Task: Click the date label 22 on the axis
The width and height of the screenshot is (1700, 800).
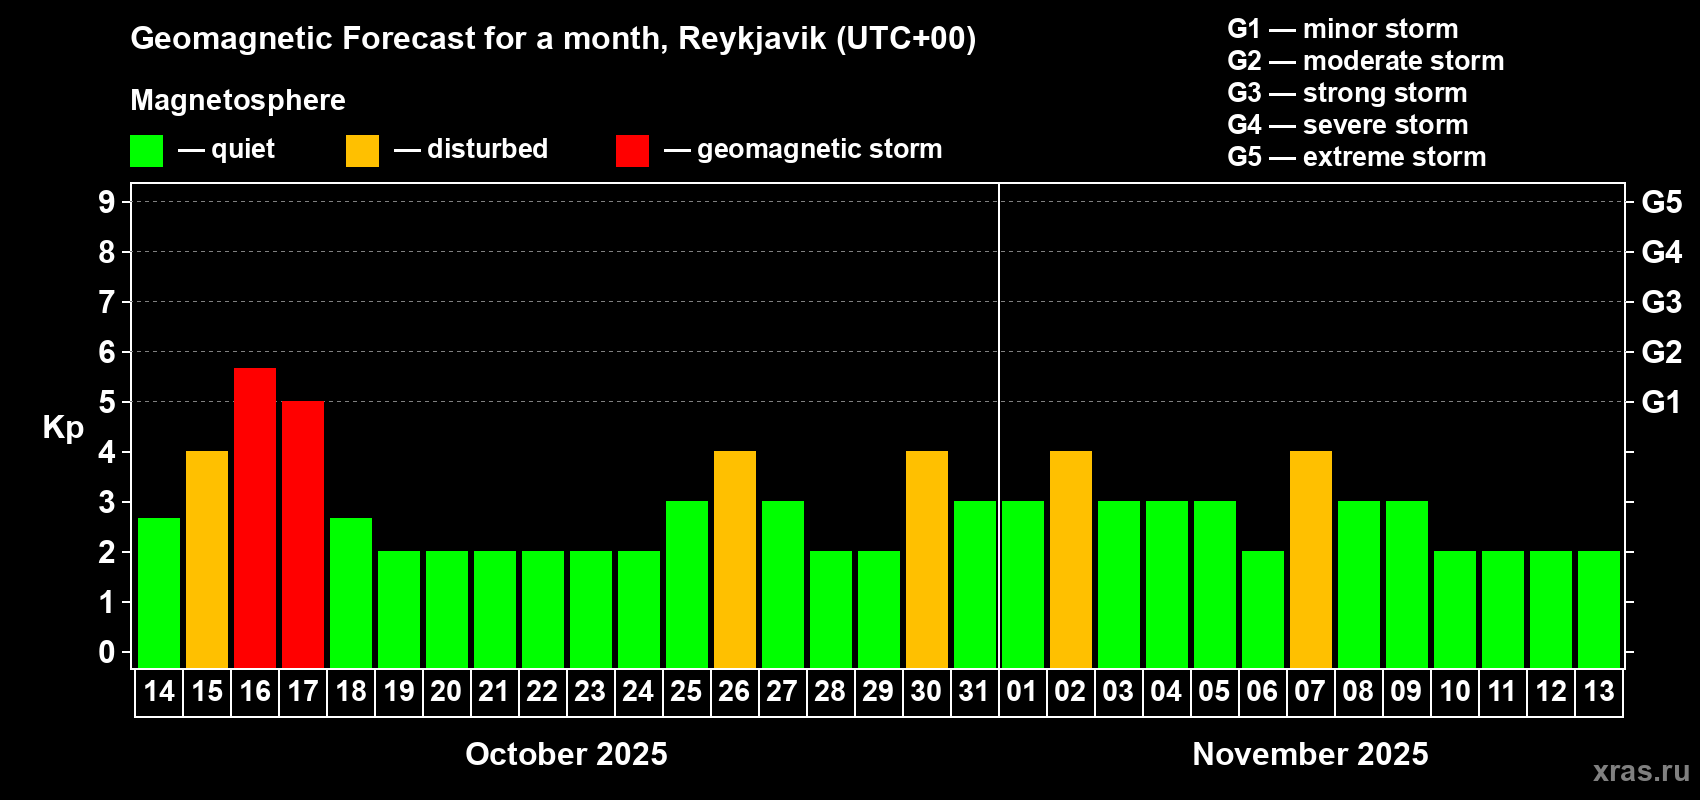Action: point(543,691)
